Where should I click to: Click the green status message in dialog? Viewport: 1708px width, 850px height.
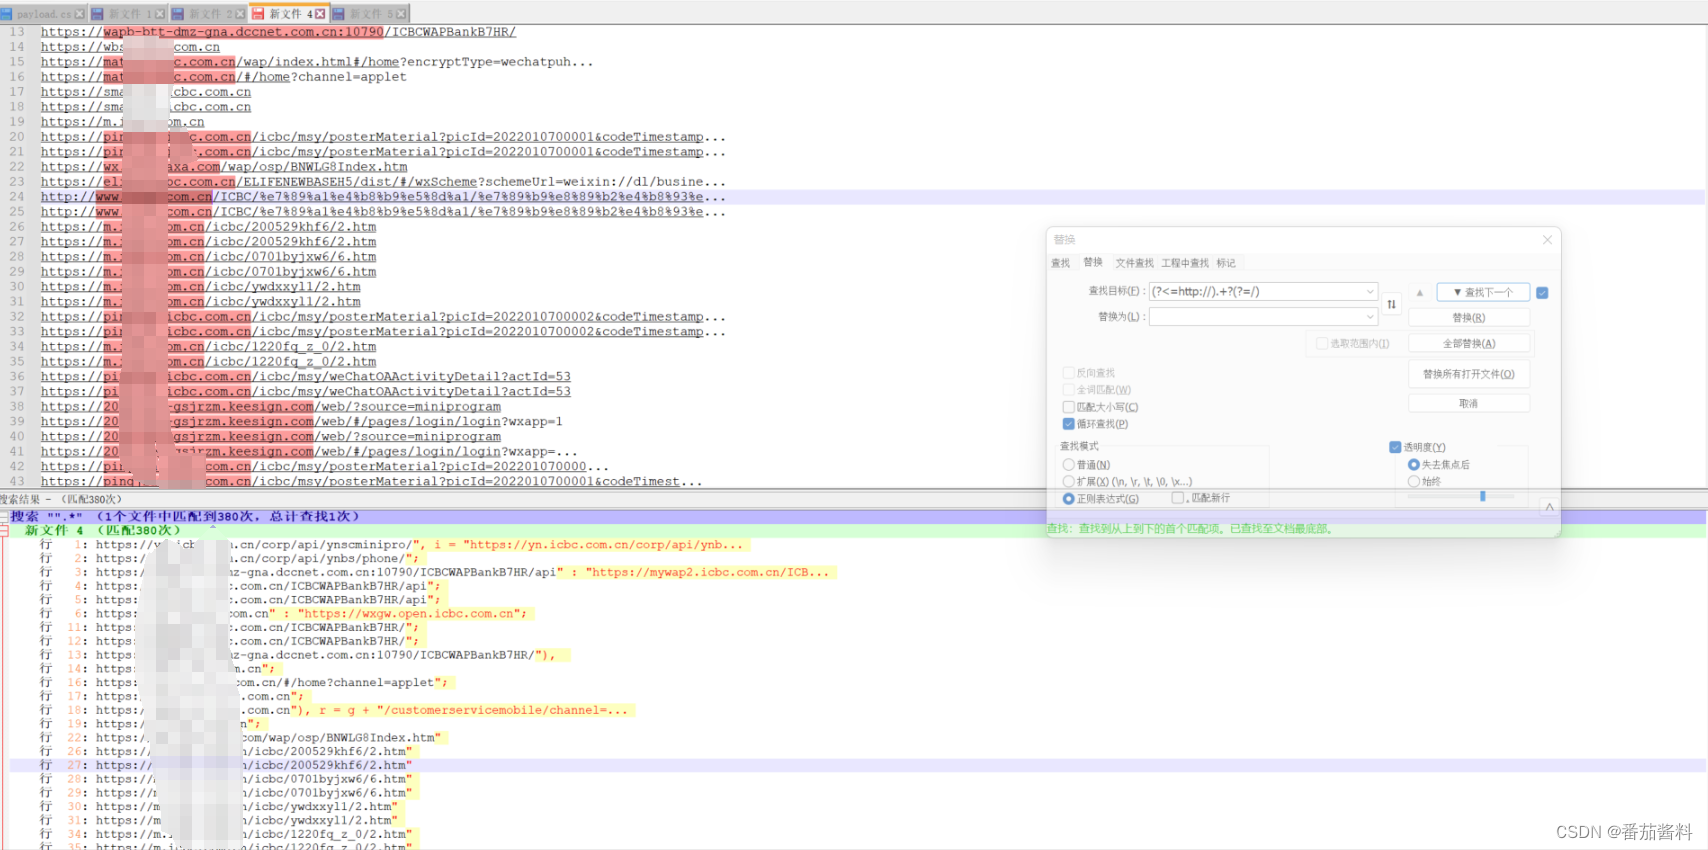[x=1190, y=529]
